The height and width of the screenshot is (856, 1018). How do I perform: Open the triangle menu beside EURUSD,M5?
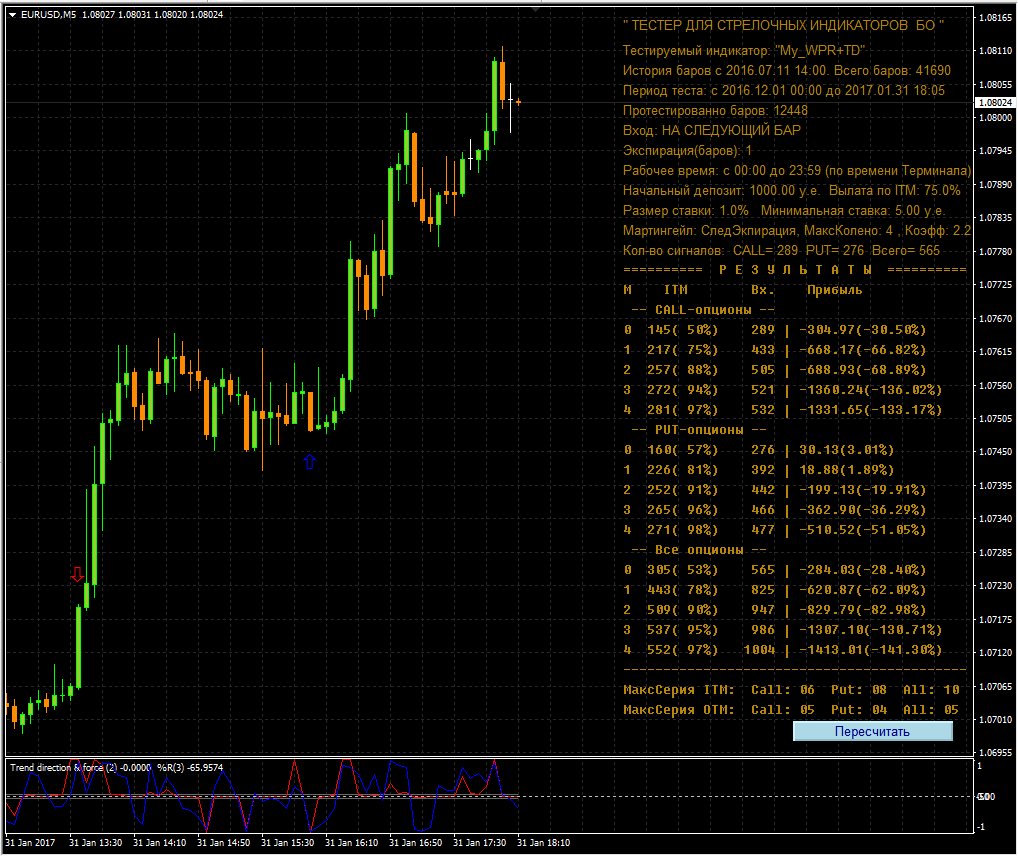tap(12, 15)
